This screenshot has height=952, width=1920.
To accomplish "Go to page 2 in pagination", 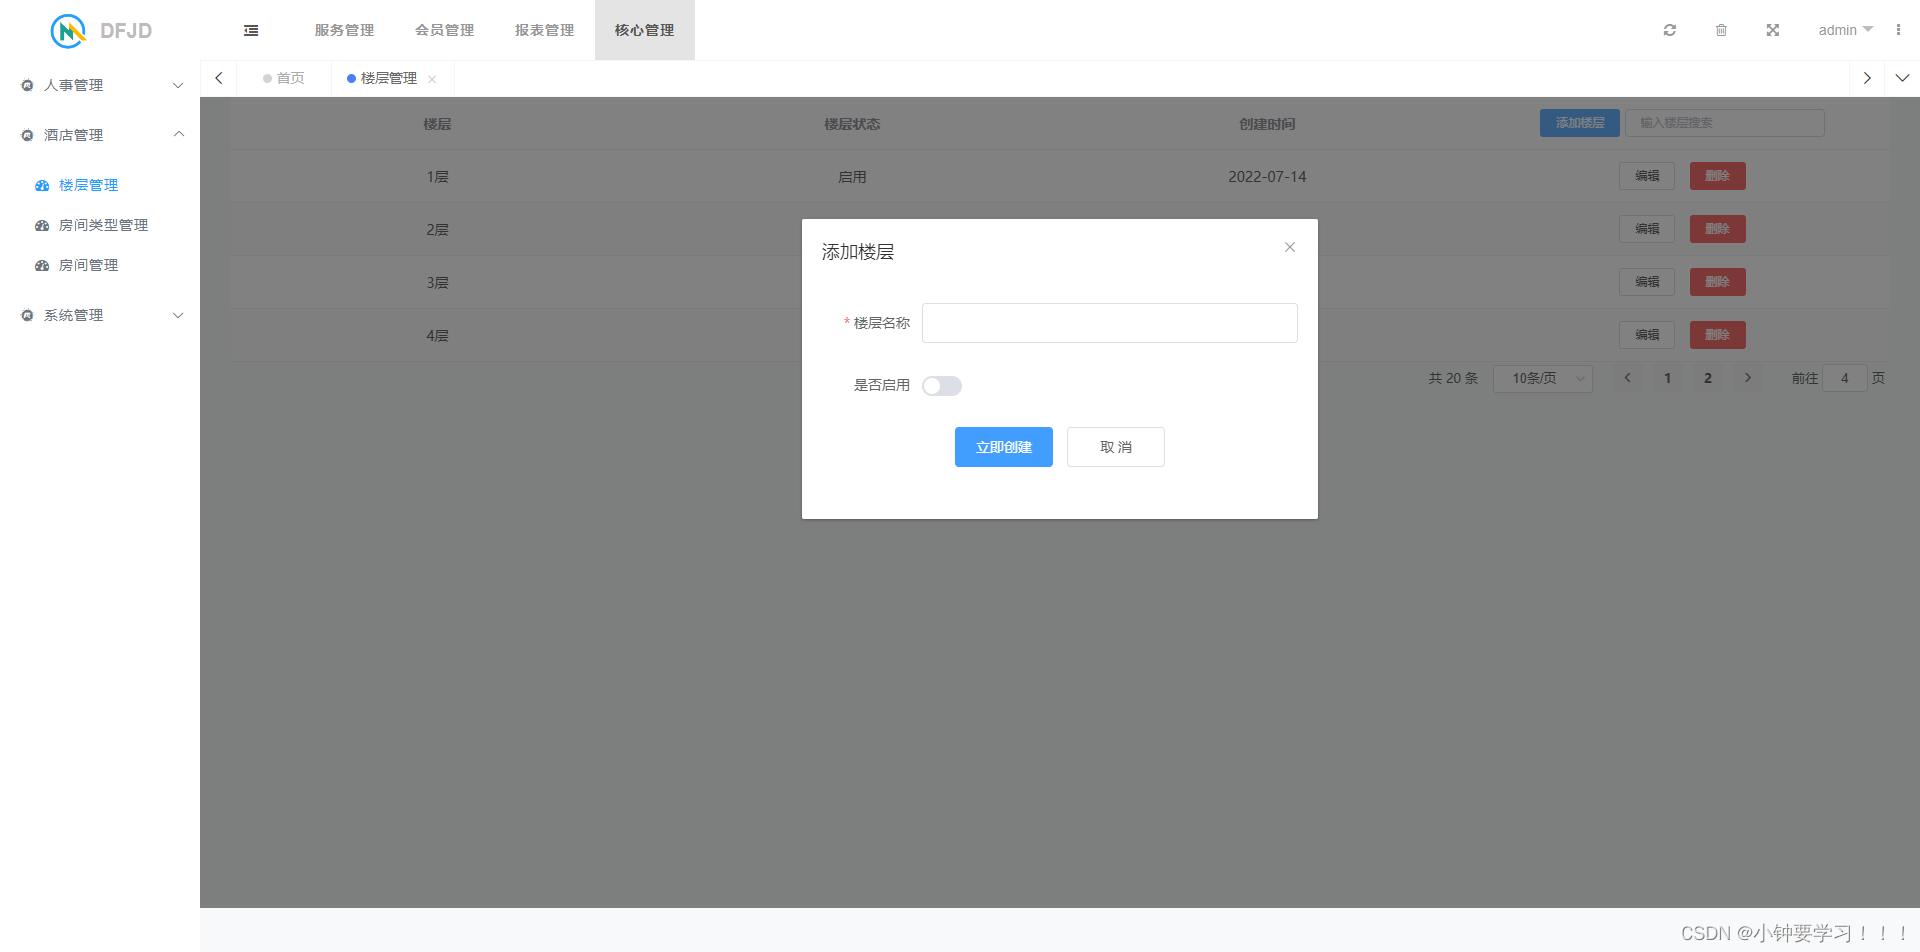I will (x=1708, y=378).
